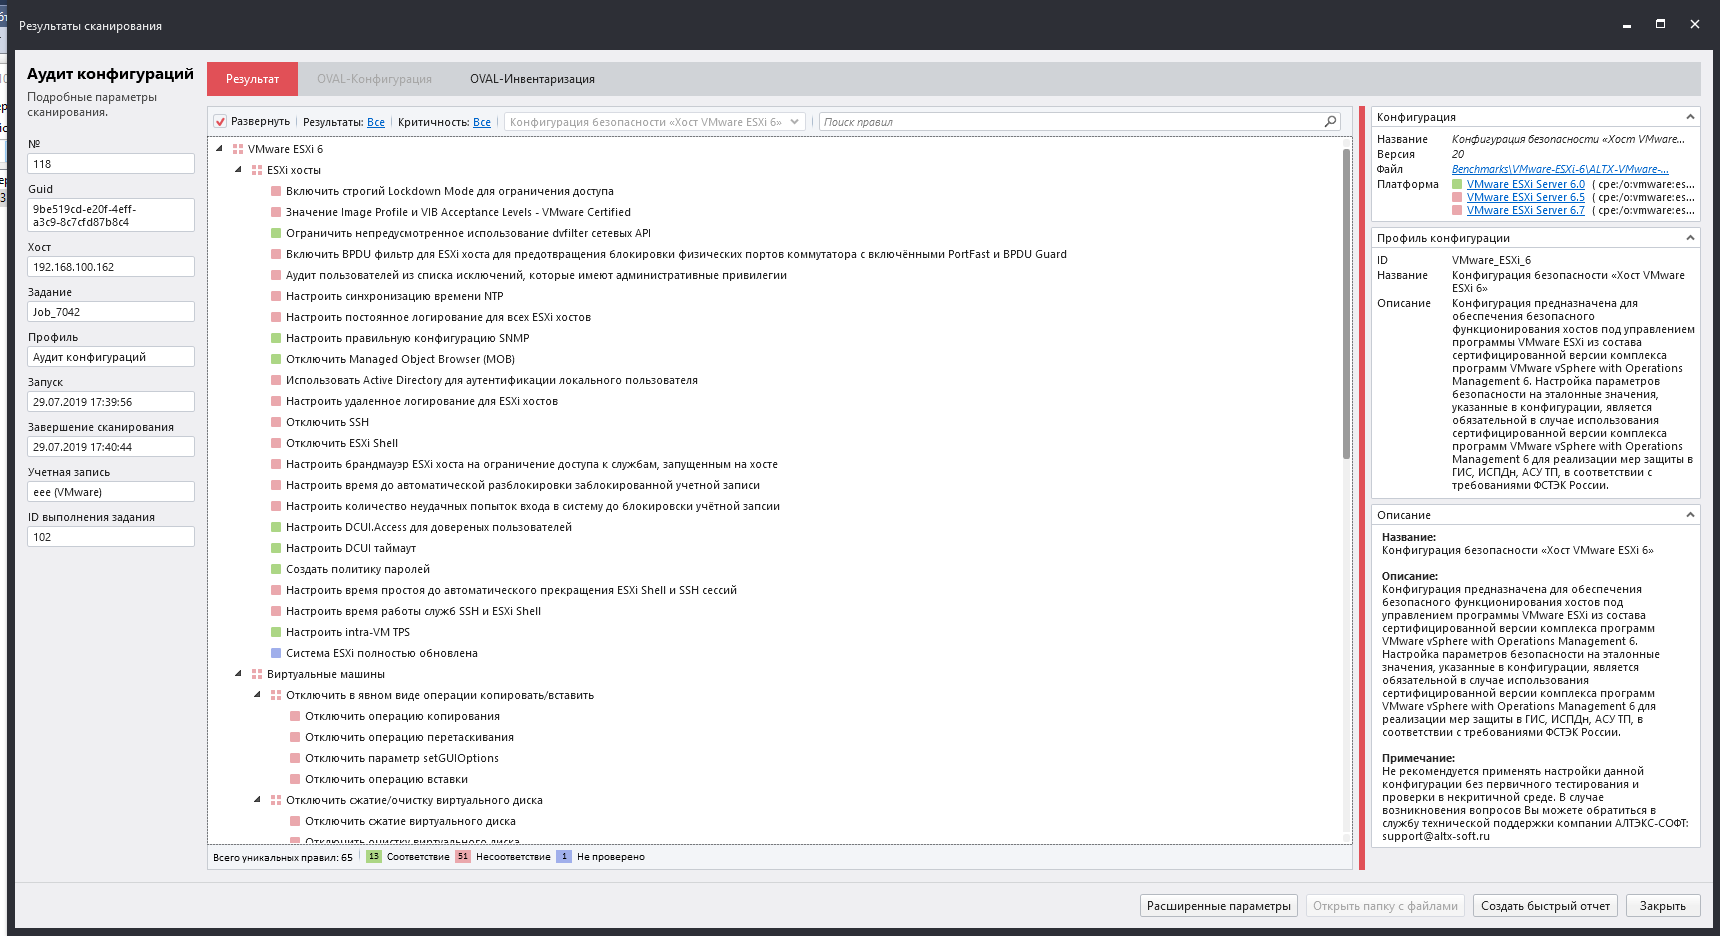Click blue not-checked count badge 1
Screen dimensions: 1720x936
pos(564,857)
